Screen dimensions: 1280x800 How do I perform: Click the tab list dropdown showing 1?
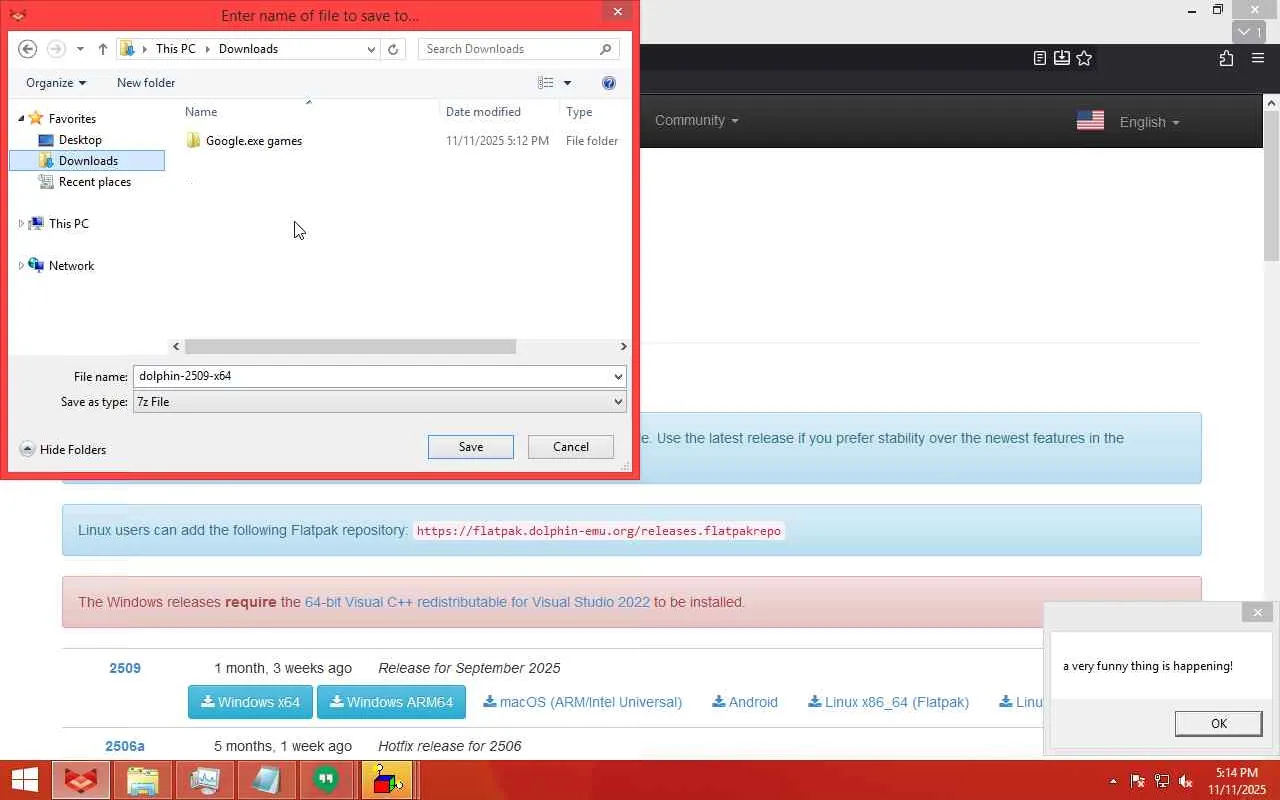1251,32
